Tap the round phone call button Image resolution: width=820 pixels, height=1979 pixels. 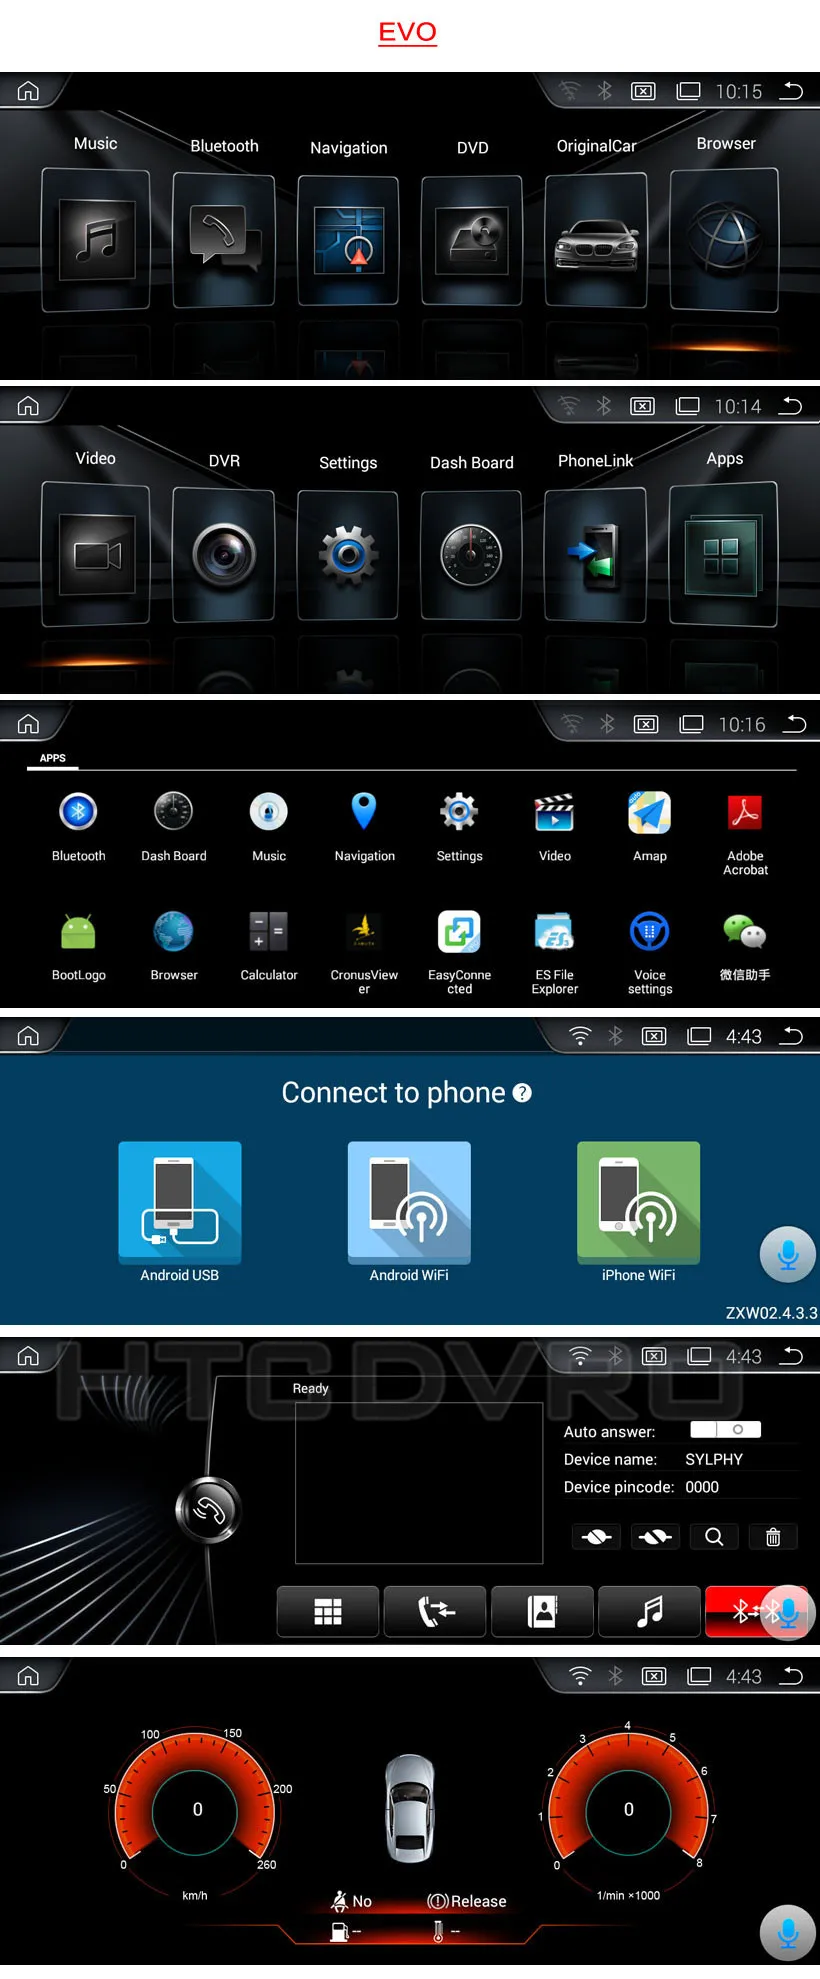(x=208, y=1510)
